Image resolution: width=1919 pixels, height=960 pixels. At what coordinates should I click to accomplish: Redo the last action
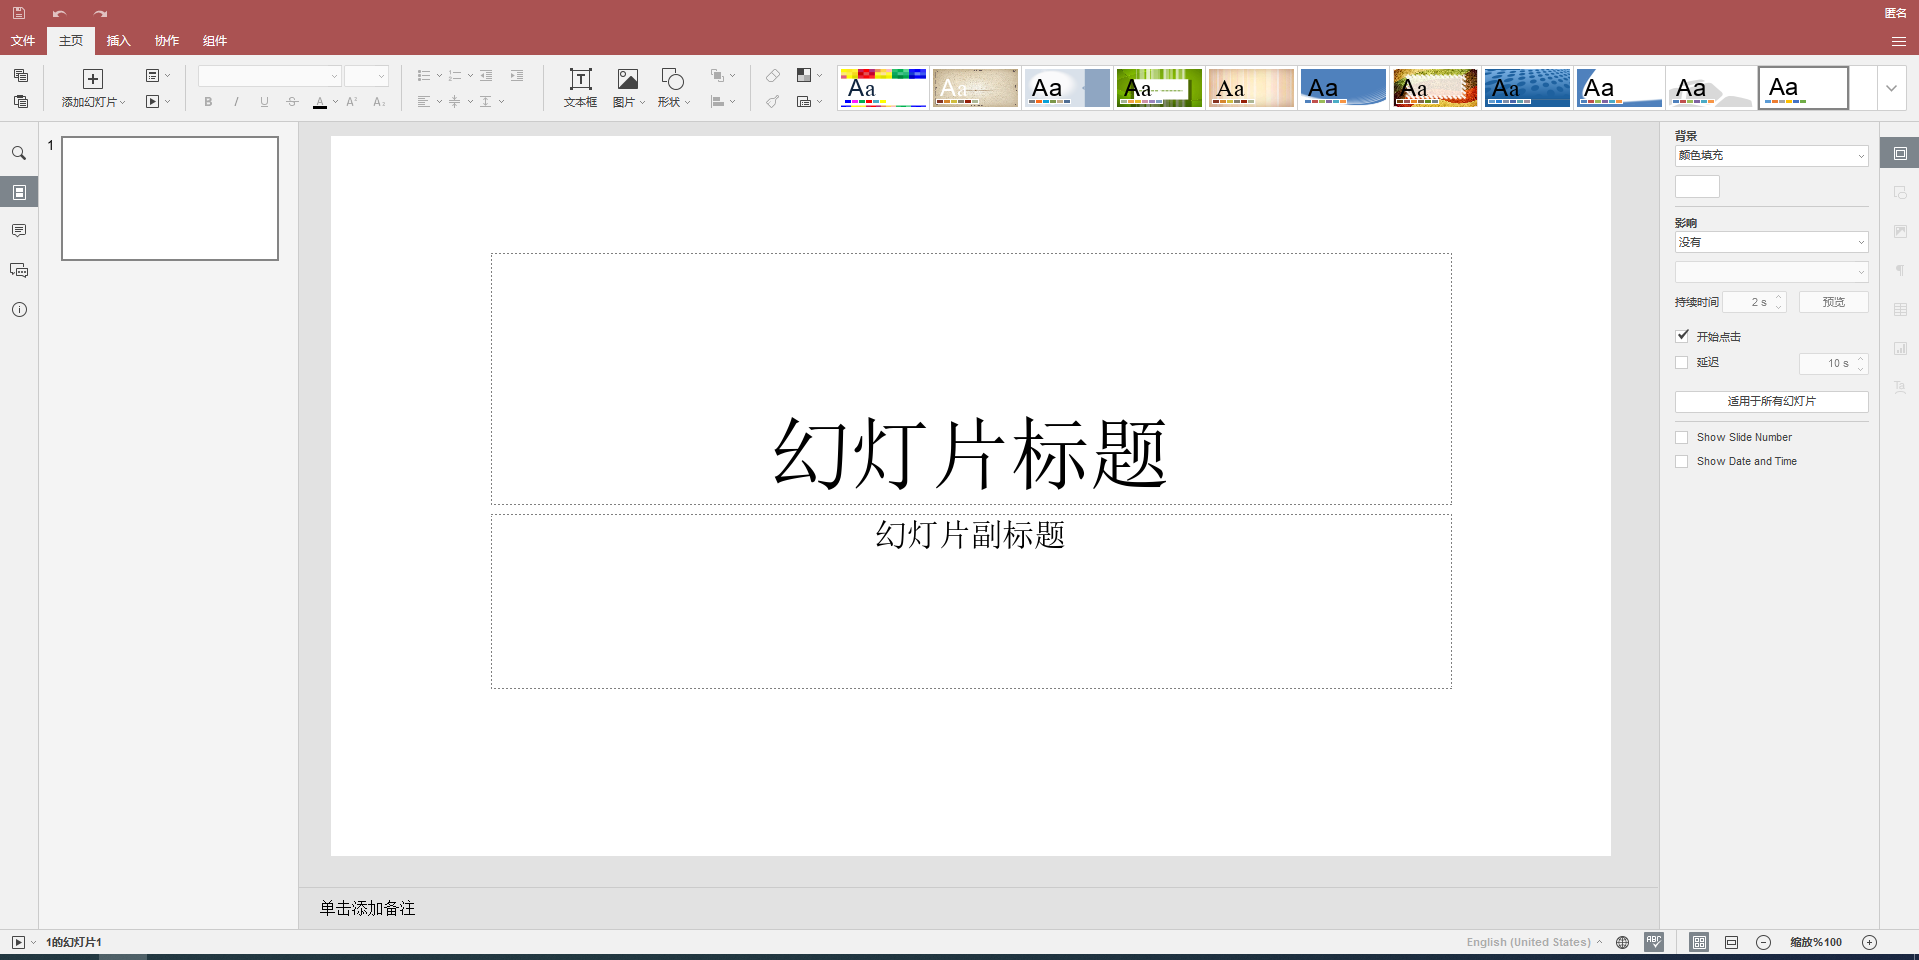point(100,13)
